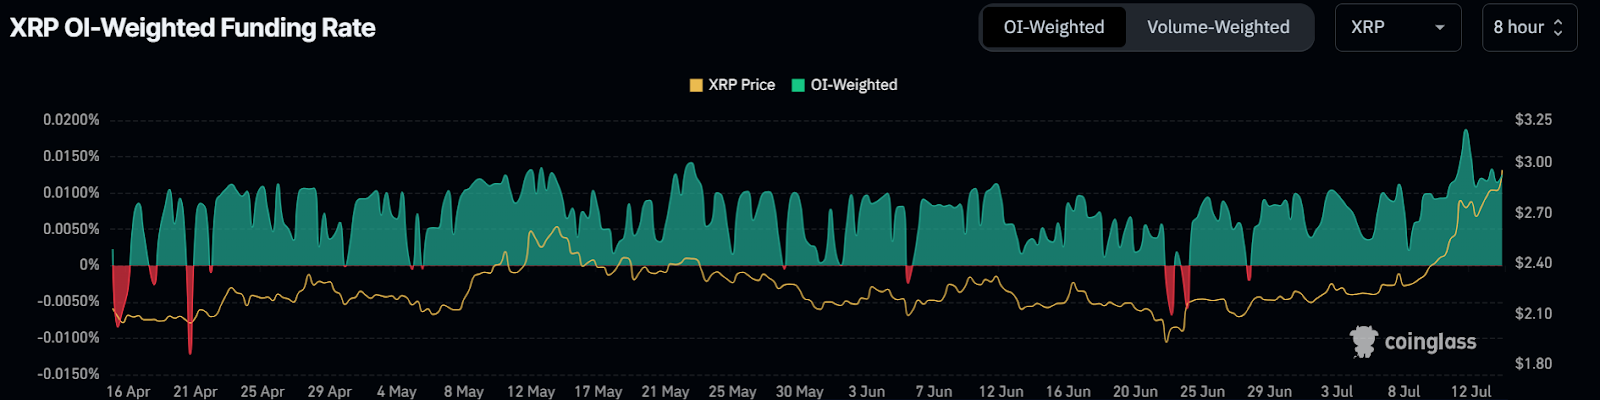Screen dimensions: 1600x400
Task: Toggle XRP Price legend series
Action: coord(732,85)
